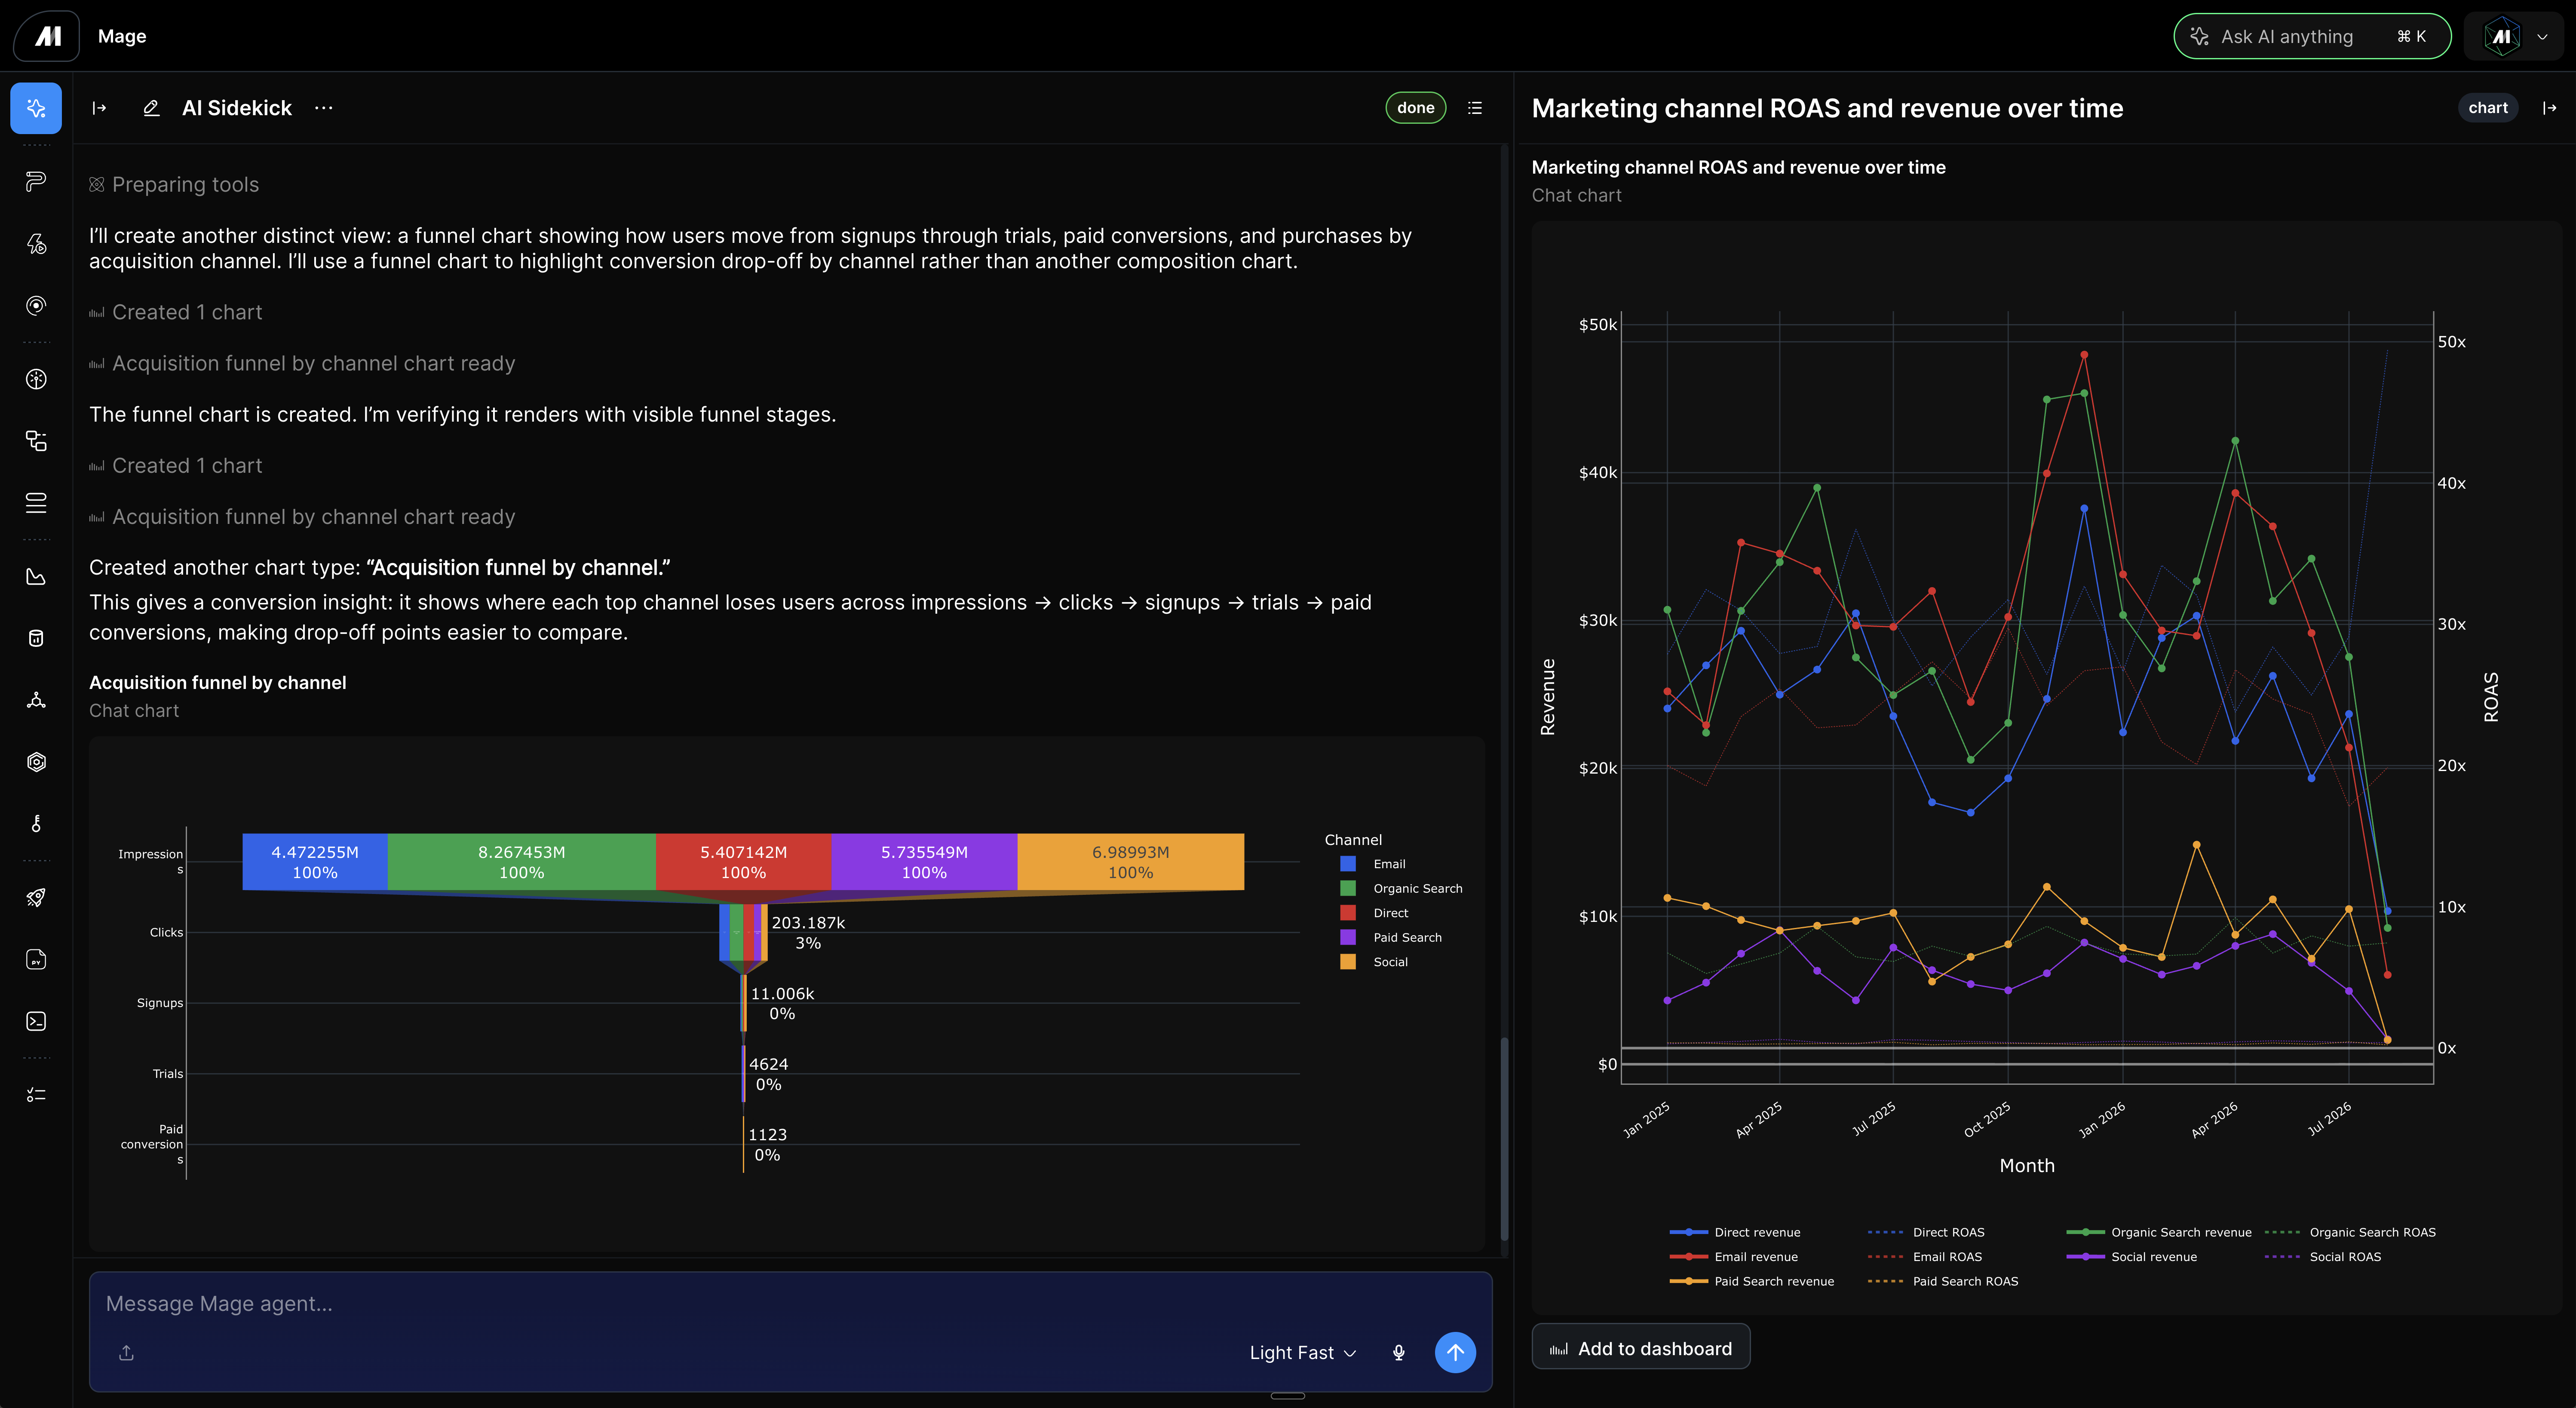Toggle Email ROAS dashed legend entry

click(x=1925, y=1257)
